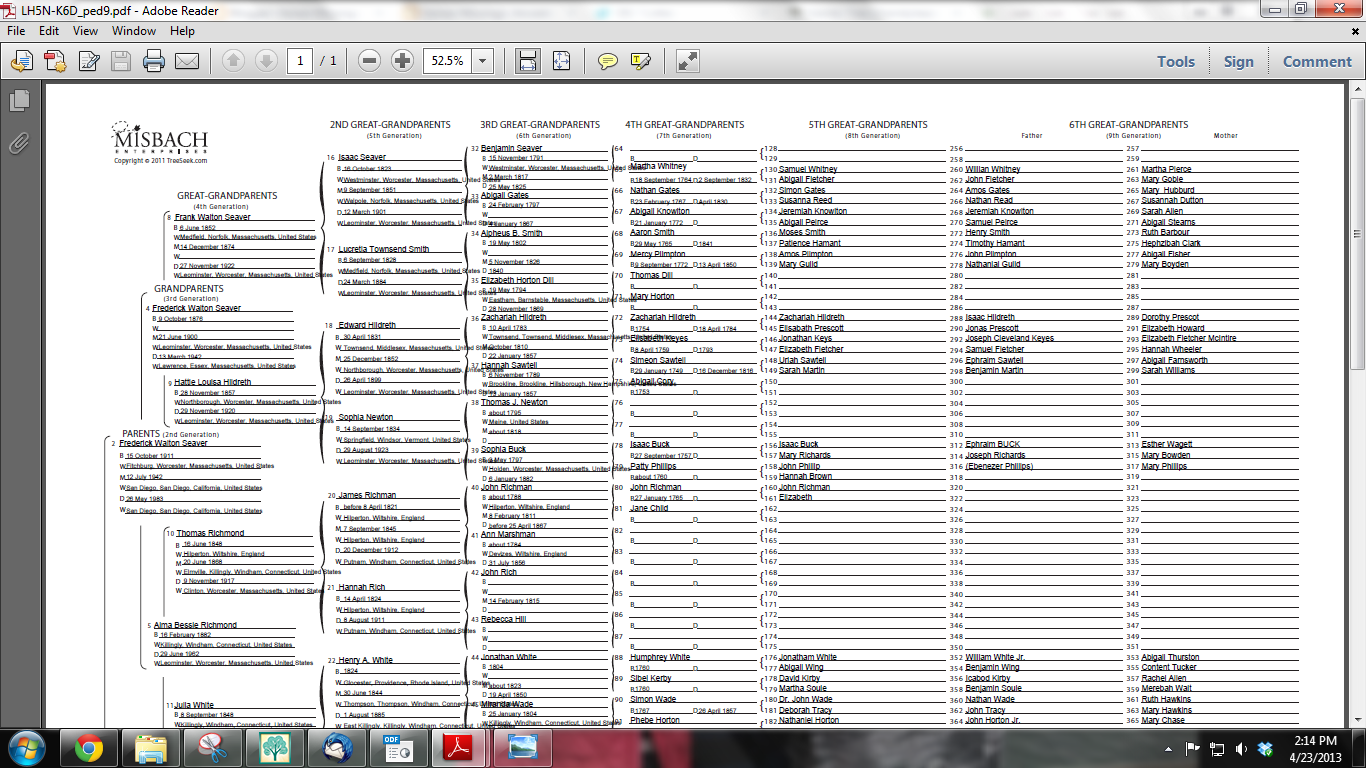Click the Open file toolbar icon

tap(21, 61)
